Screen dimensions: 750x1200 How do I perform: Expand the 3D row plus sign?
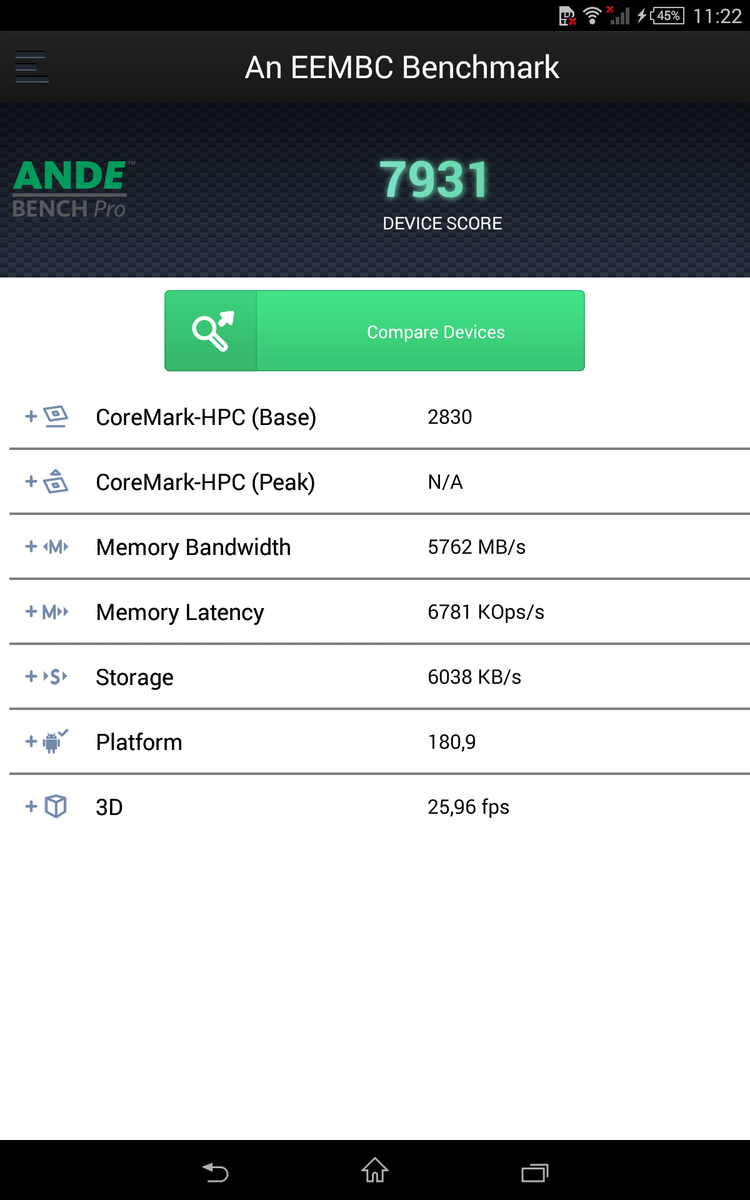31,807
